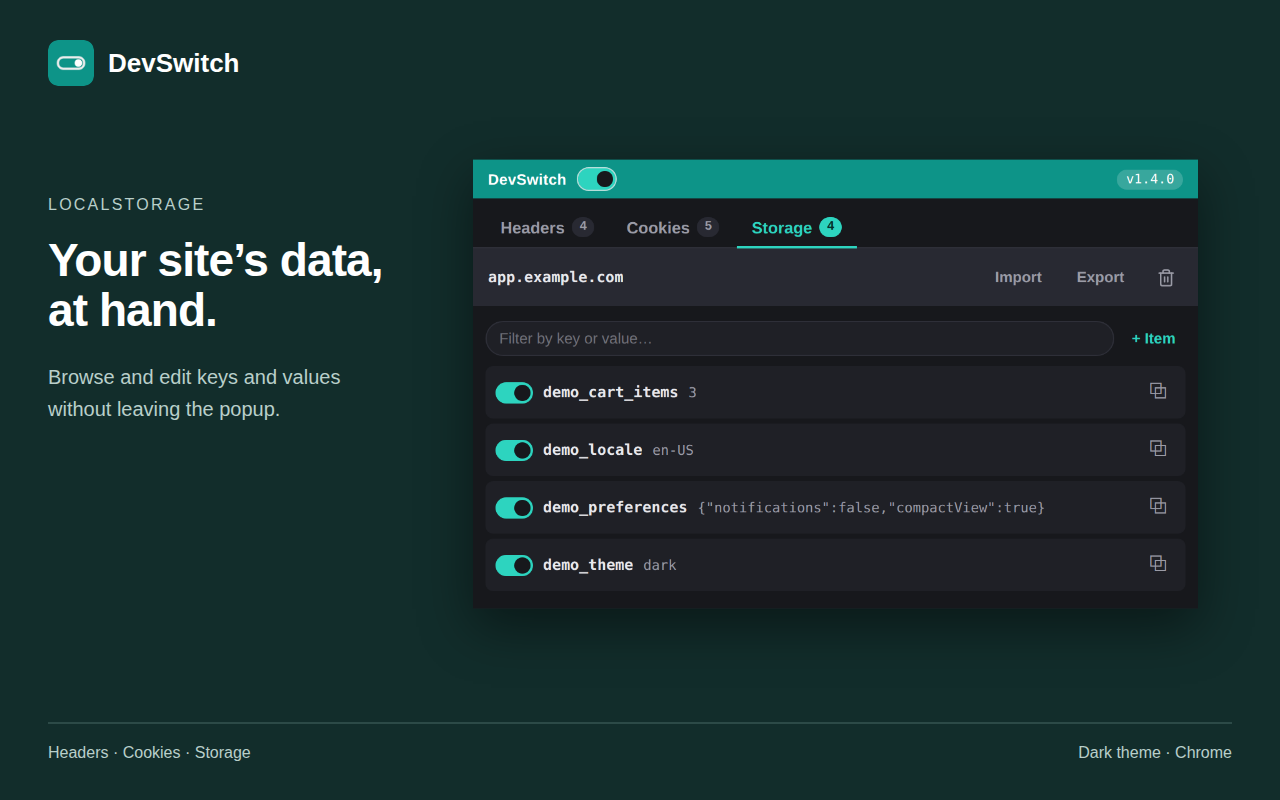Viewport: 1280px width, 800px height.
Task: Turn off the demo_preferences item
Action: (514, 507)
